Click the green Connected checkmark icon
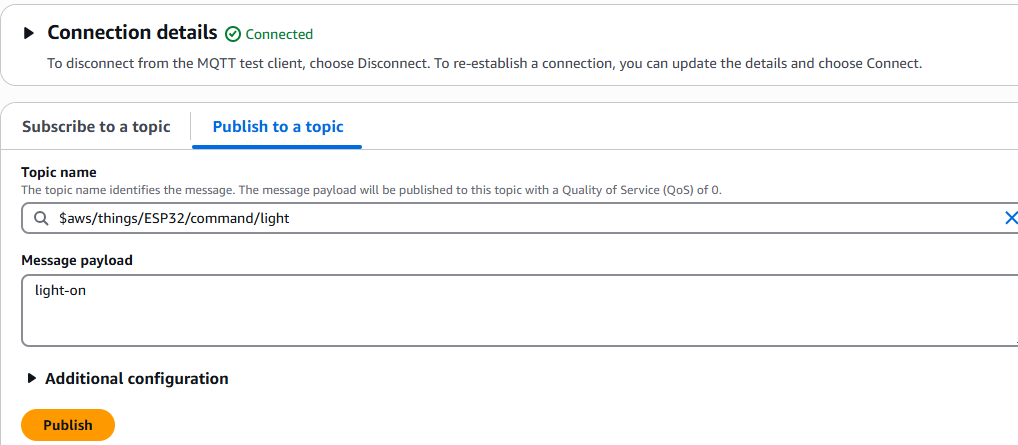This screenshot has height=445, width=1018. coord(232,34)
